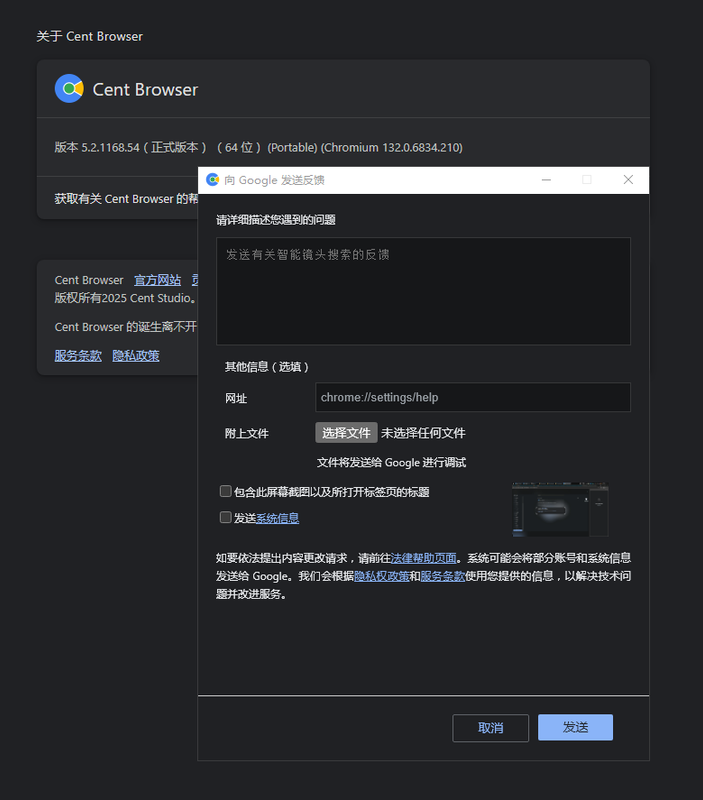Screen dimensions: 703x800
Task: Click the 网址 URL input field
Action: tap(473, 397)
